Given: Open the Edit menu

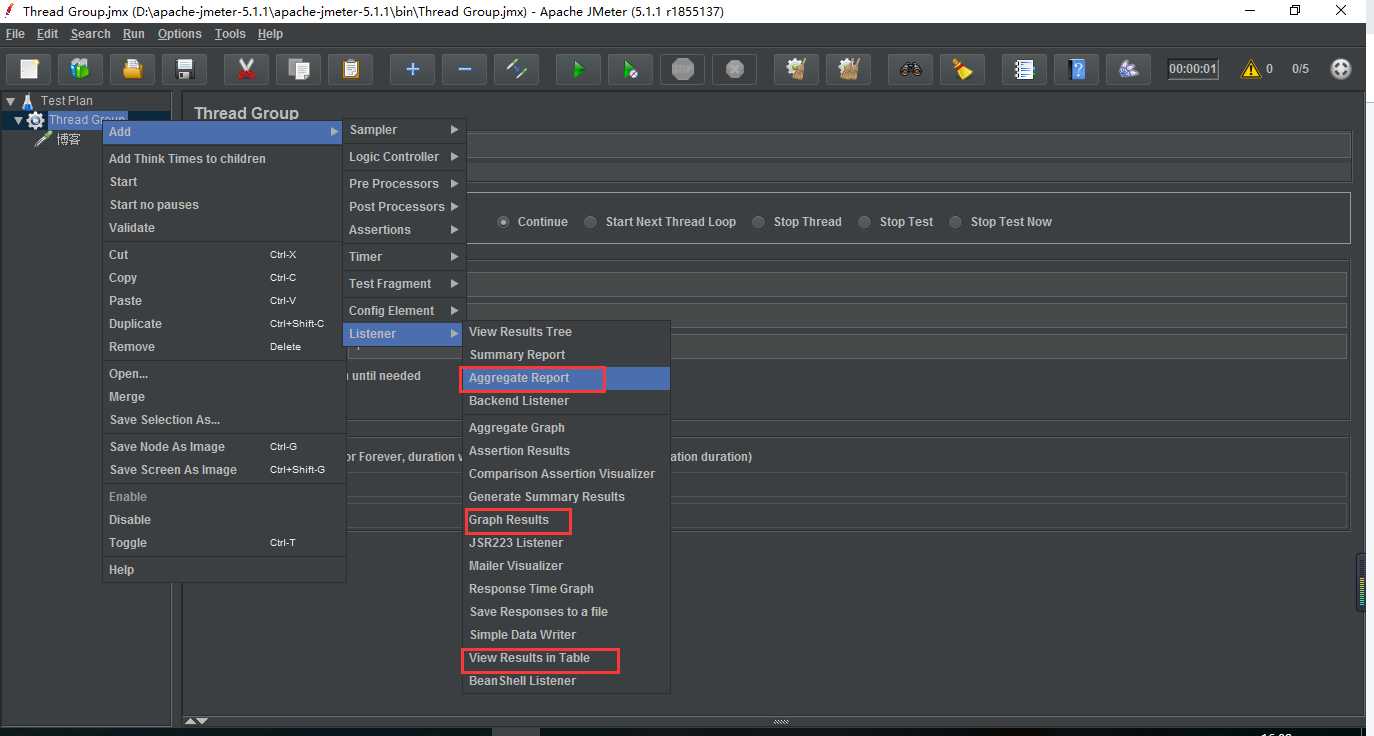Looking at the screenshot, I should pyautogui.click(x=48, y=34).
